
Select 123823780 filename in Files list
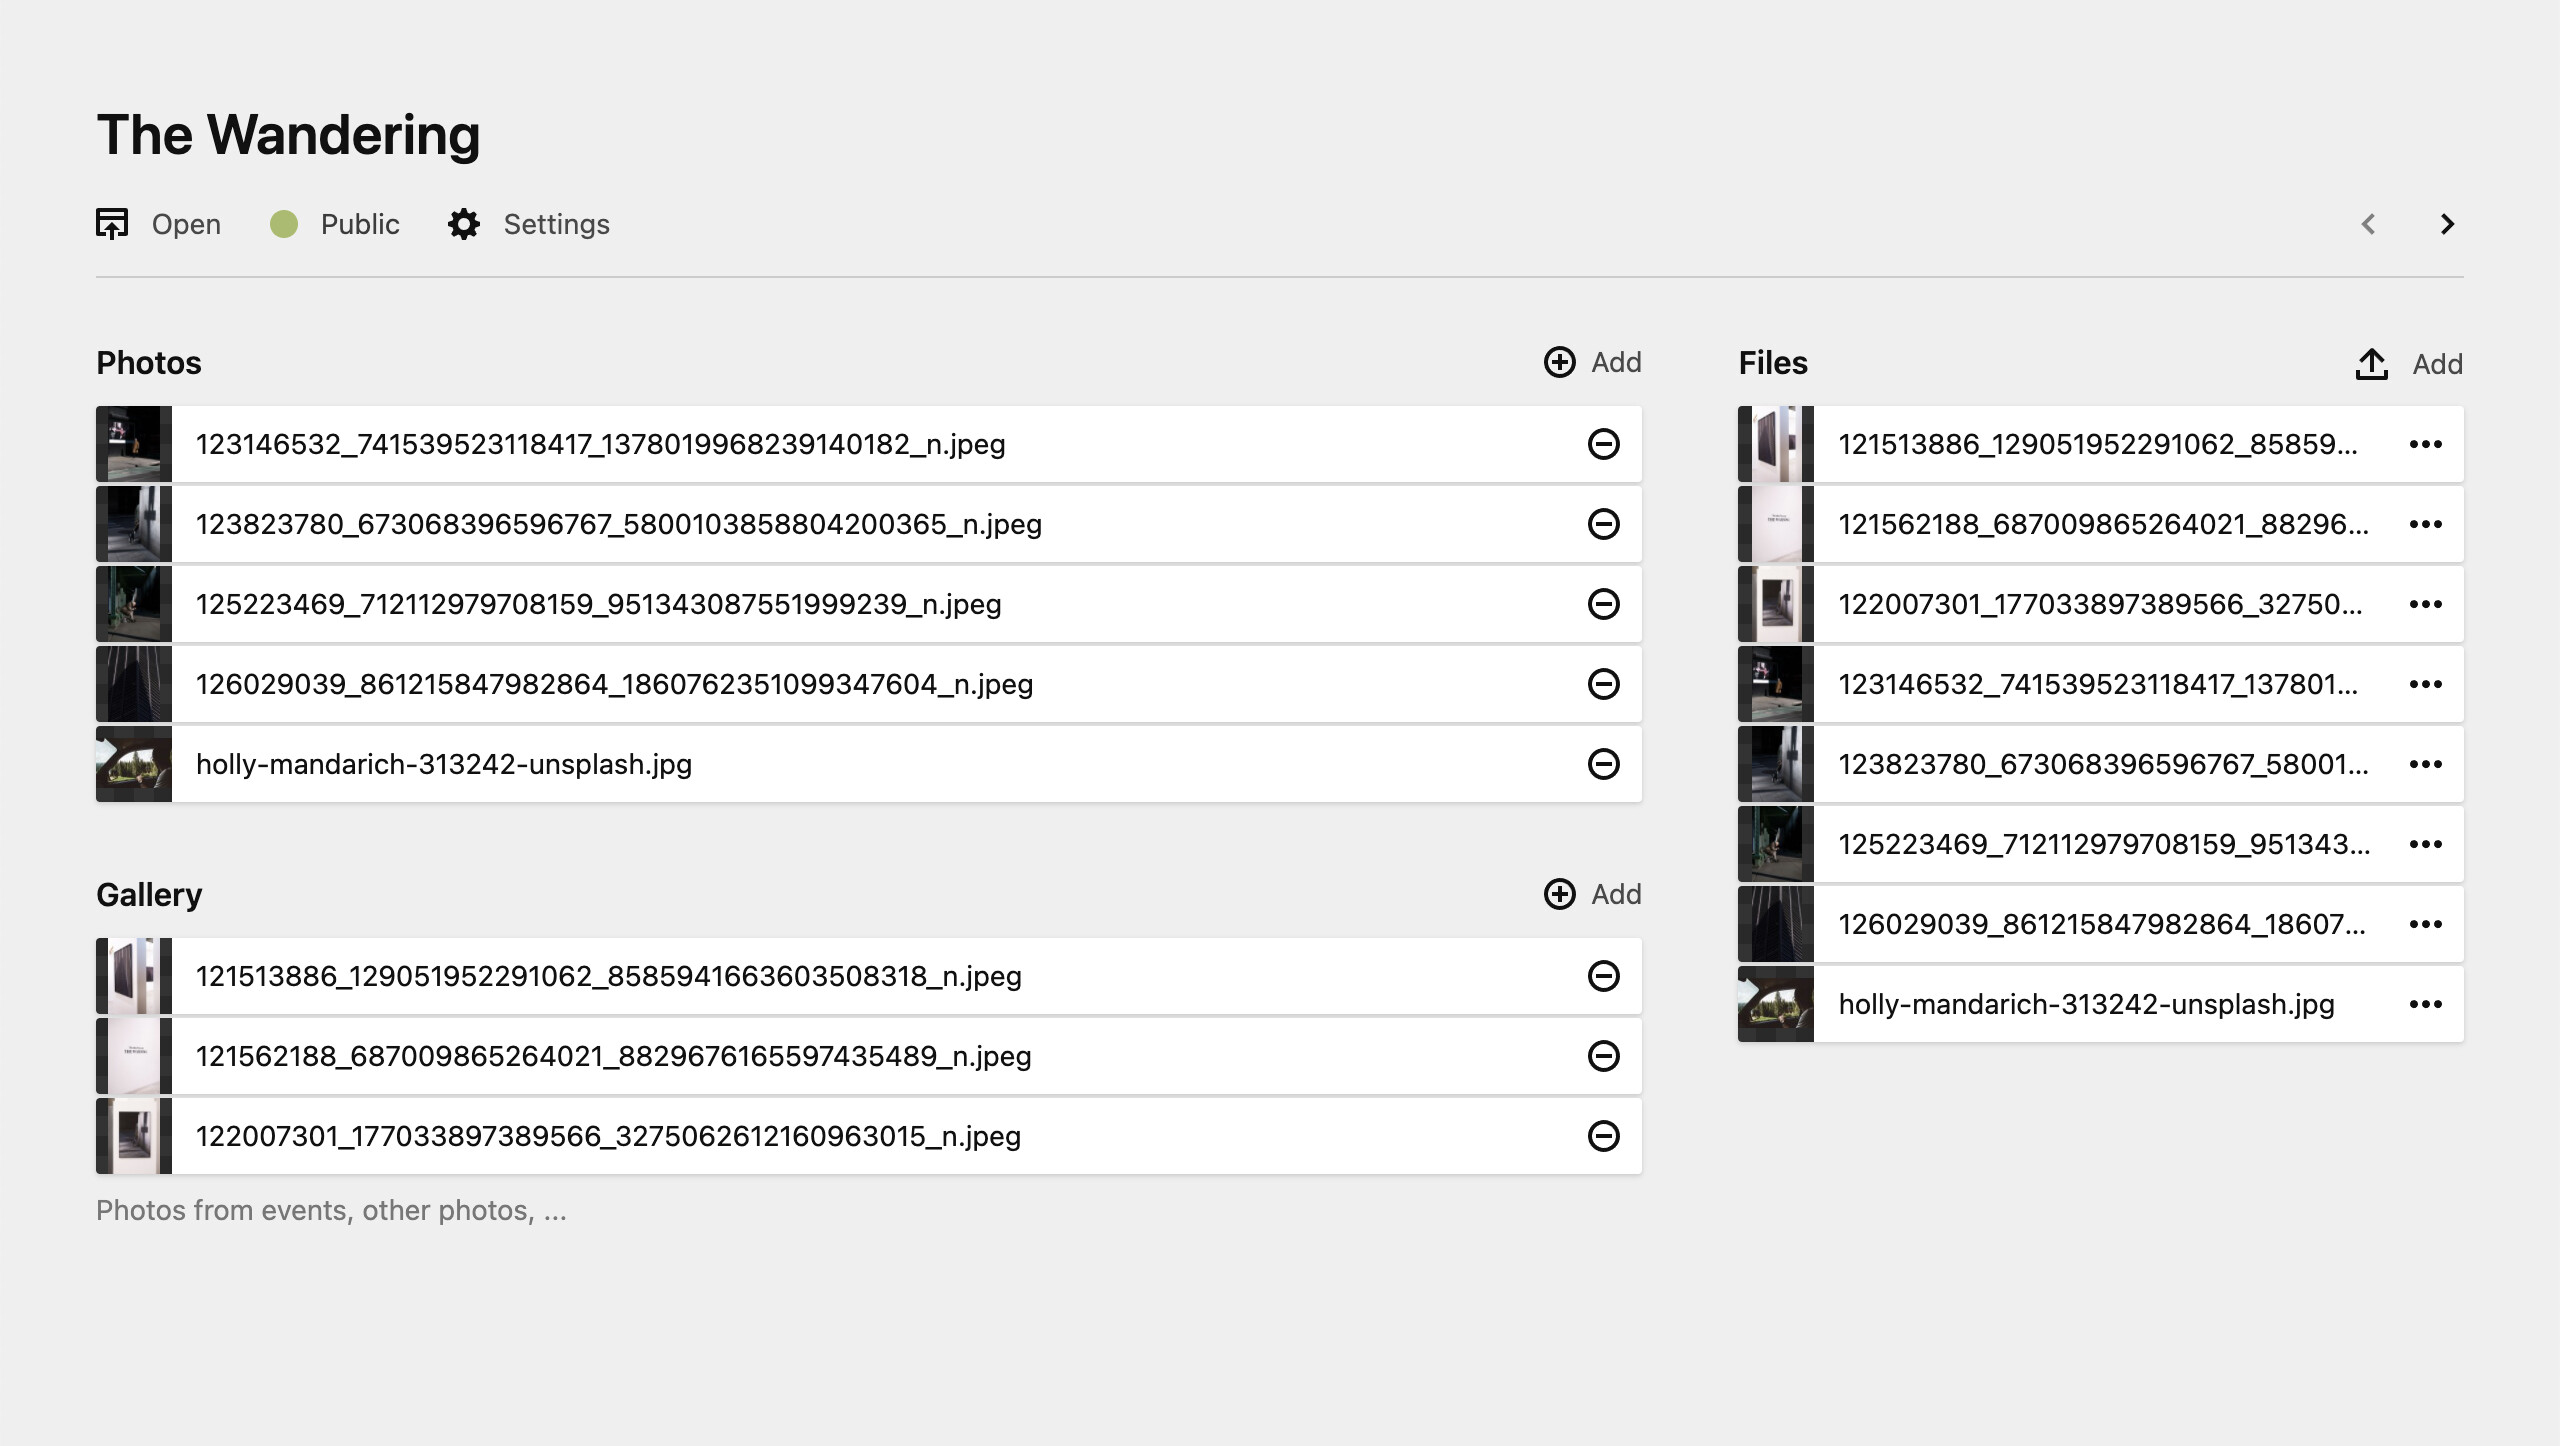pos(2104,764)
